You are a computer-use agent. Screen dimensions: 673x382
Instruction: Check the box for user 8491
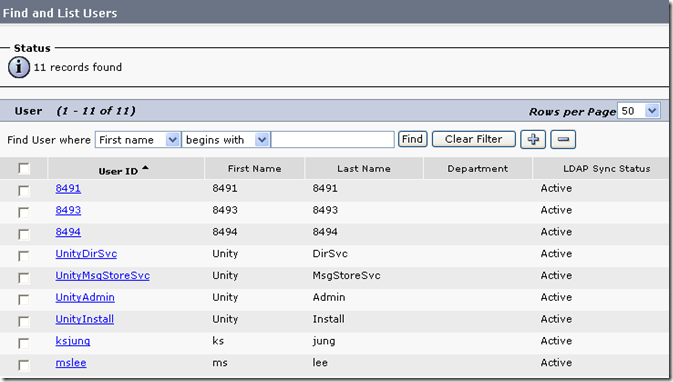(x=24, y=191)
